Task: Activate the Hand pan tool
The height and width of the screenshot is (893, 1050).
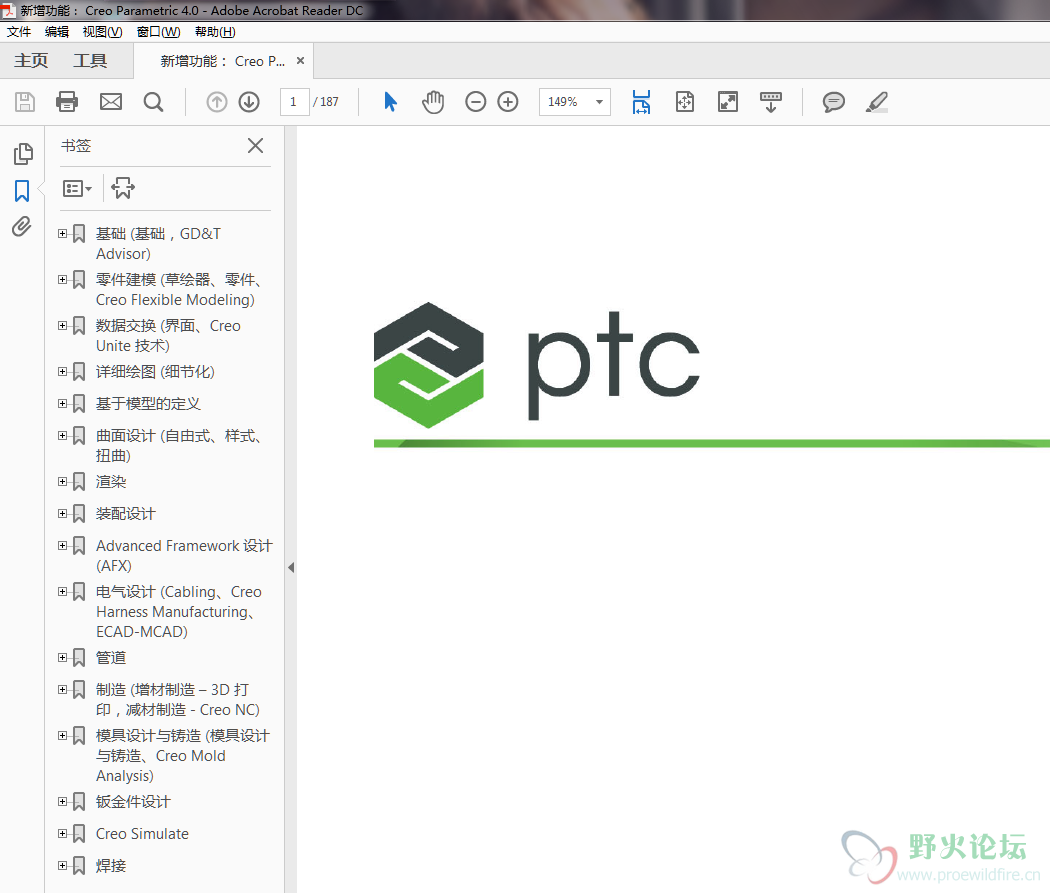Action: pos(433,102)
